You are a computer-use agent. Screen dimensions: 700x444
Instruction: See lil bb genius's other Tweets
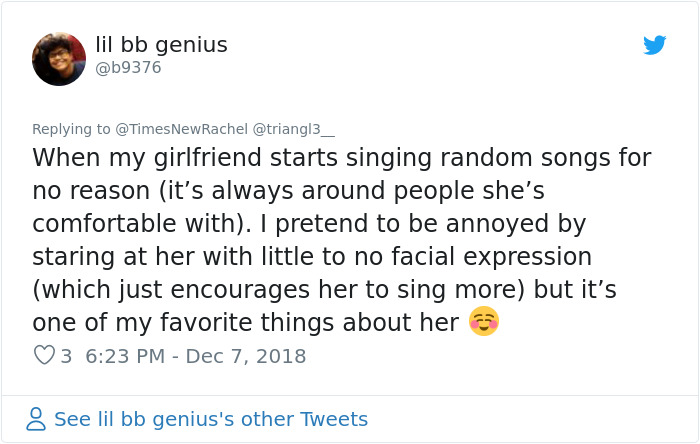210,419
